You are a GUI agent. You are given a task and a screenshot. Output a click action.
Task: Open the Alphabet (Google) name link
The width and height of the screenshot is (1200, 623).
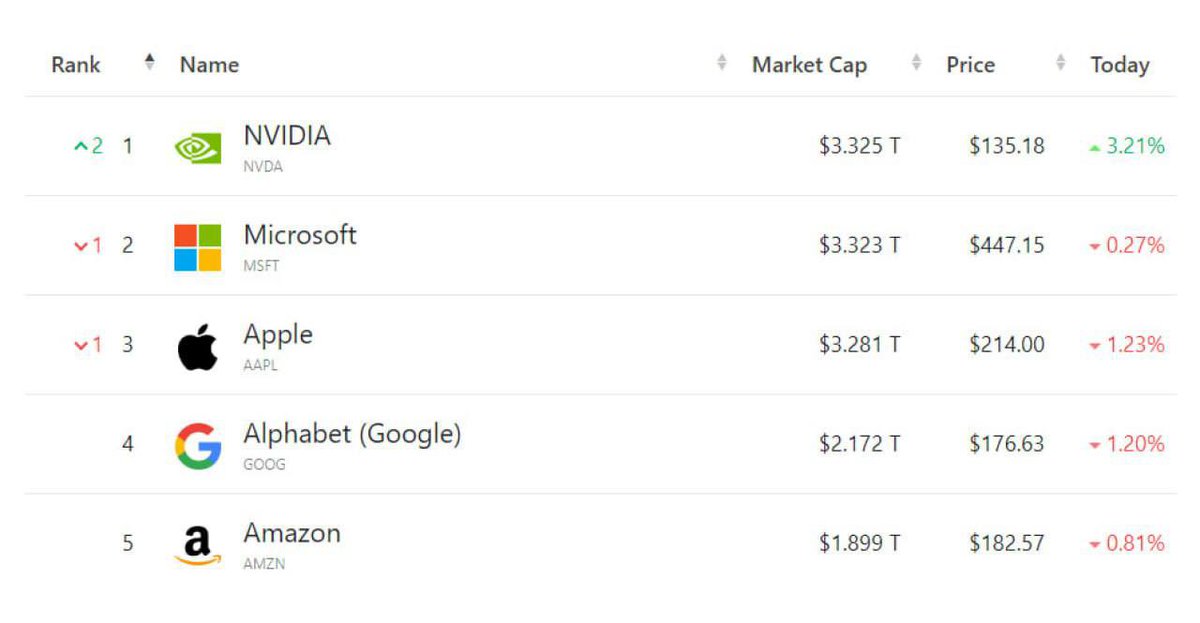click(x=352, y=435)
